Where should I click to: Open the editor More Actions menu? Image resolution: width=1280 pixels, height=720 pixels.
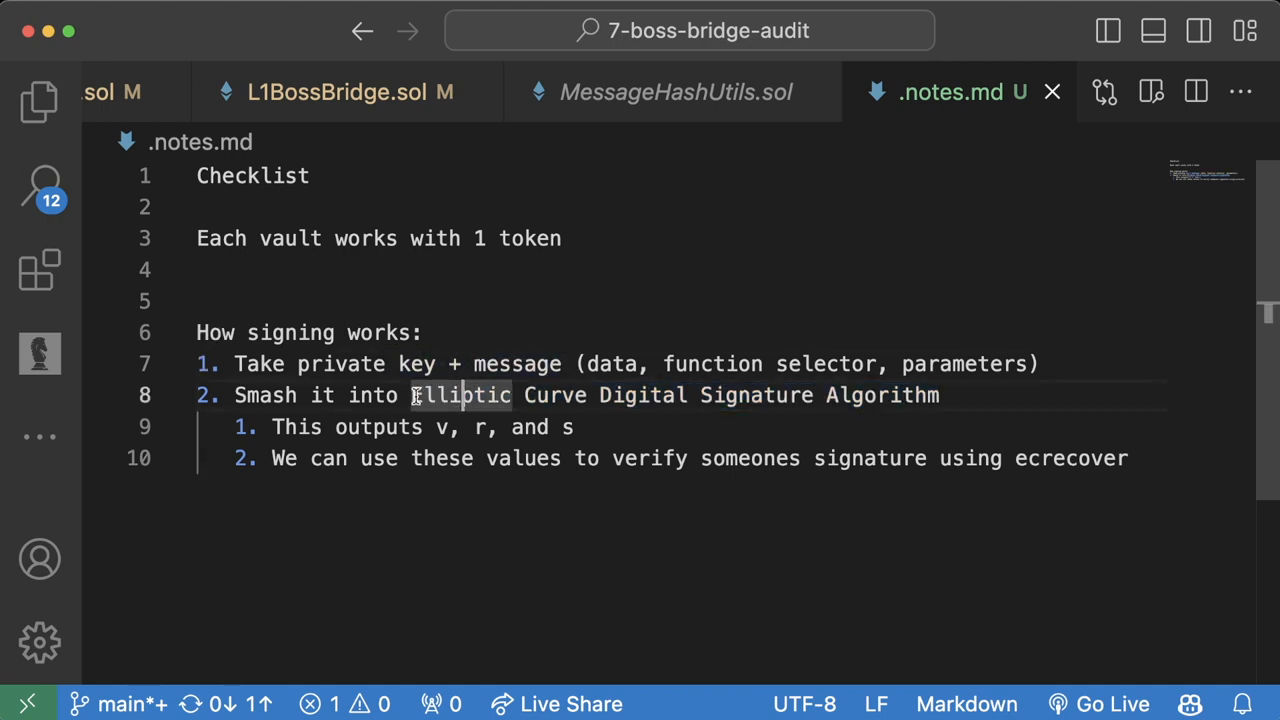pyautogui.click(x=1241, y=92)
